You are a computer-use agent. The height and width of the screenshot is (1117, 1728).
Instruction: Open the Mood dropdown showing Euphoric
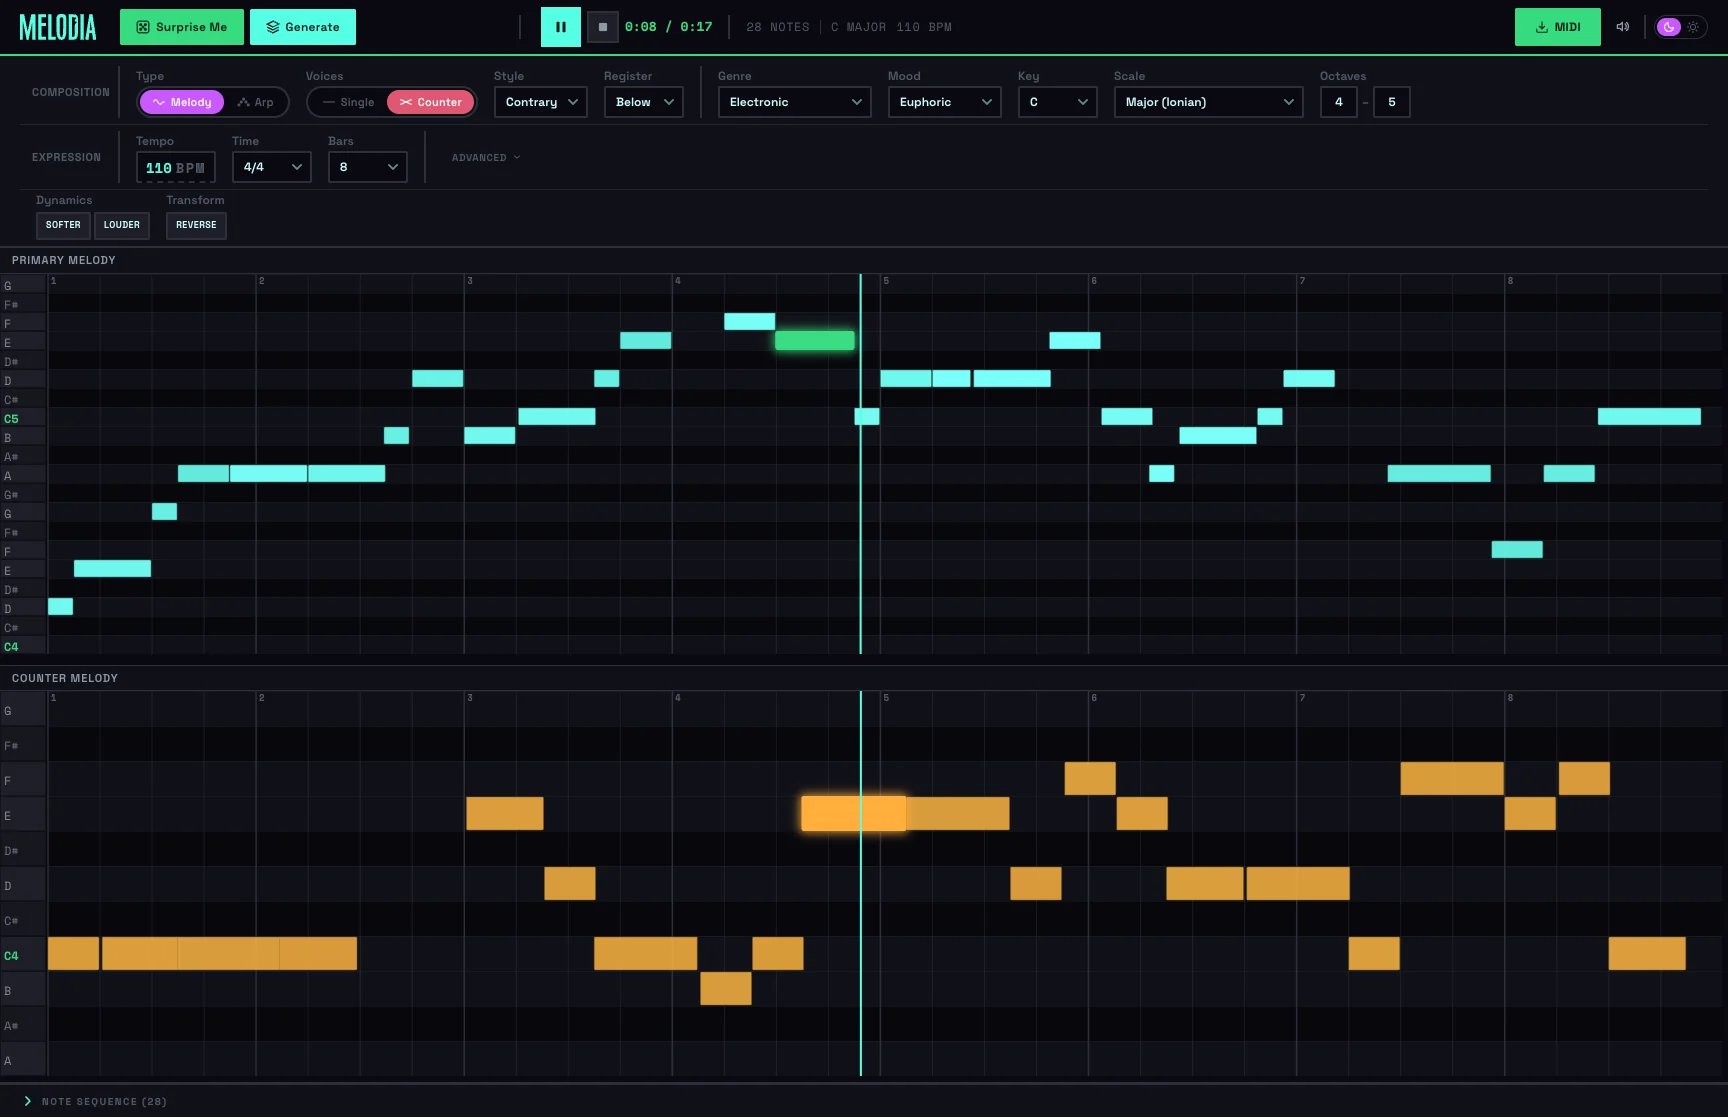[945, 102]
